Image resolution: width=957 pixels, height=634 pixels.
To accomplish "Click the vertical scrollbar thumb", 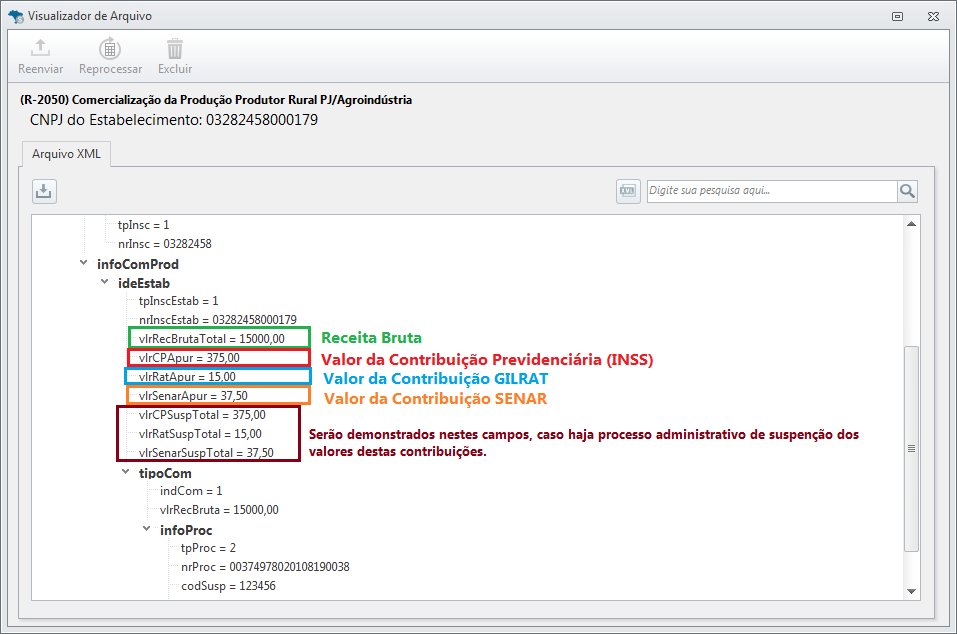I will point(911,449).
